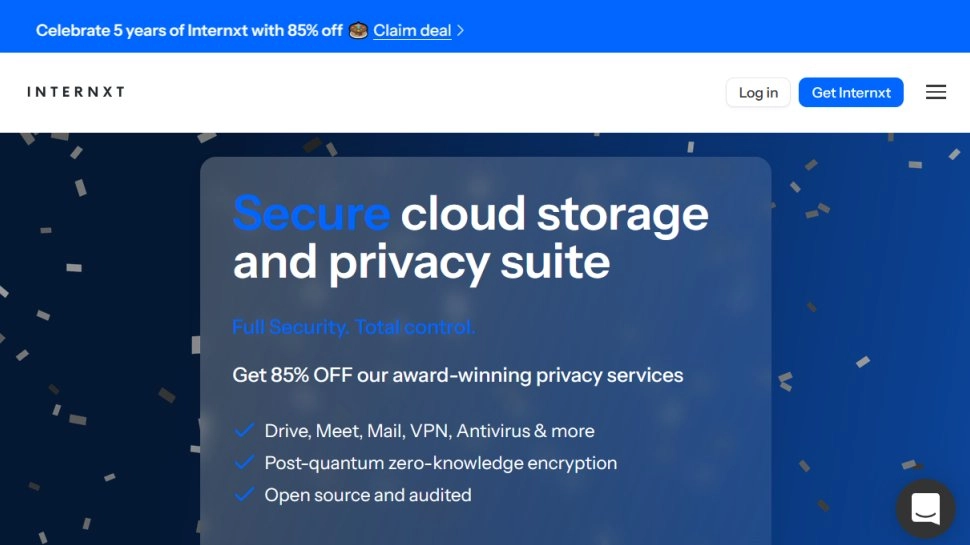Click the cake emoji in the promo banner
This screenshot has width=970, height=545.
[358, 30]
